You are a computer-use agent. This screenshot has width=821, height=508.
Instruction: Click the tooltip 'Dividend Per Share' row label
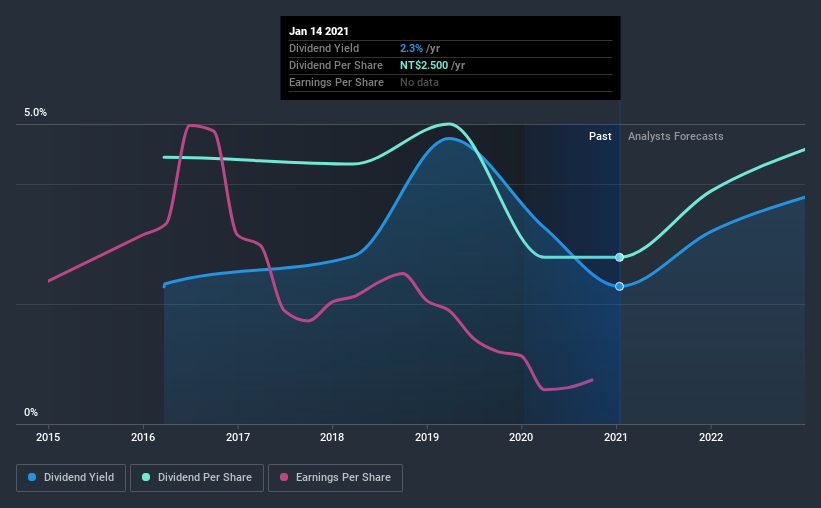[336, 65]
